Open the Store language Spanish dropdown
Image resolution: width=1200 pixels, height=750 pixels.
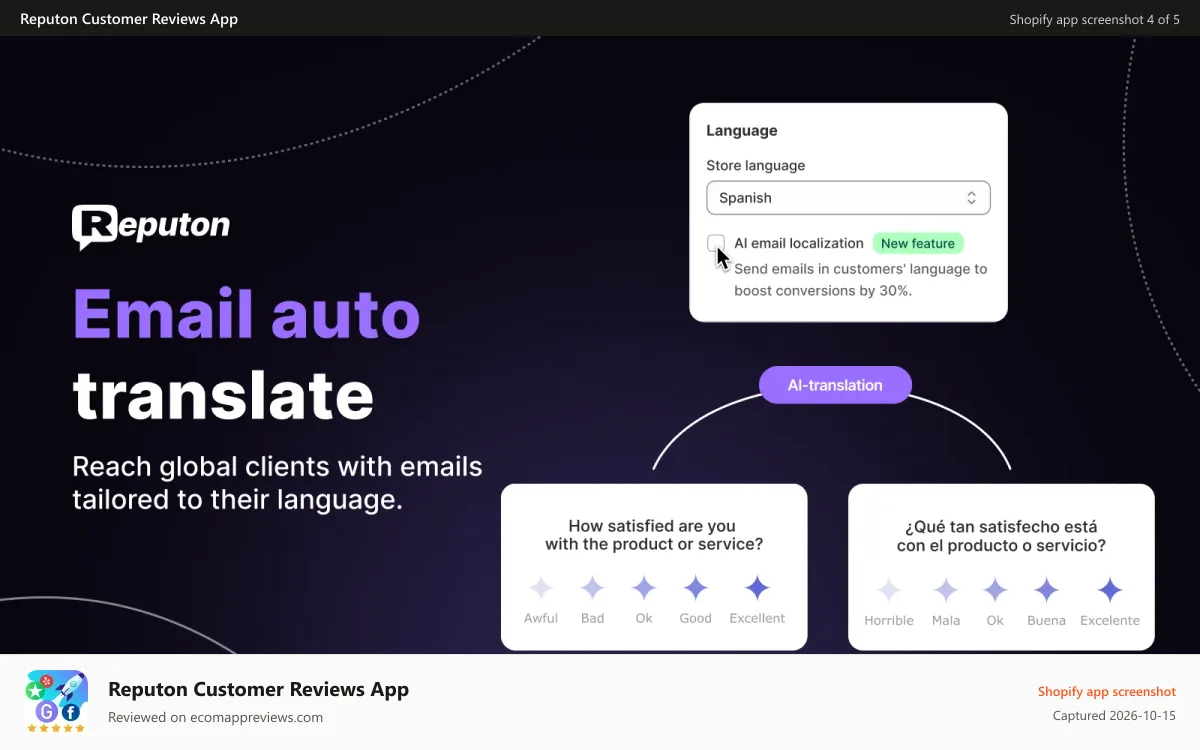pos(848,198)
